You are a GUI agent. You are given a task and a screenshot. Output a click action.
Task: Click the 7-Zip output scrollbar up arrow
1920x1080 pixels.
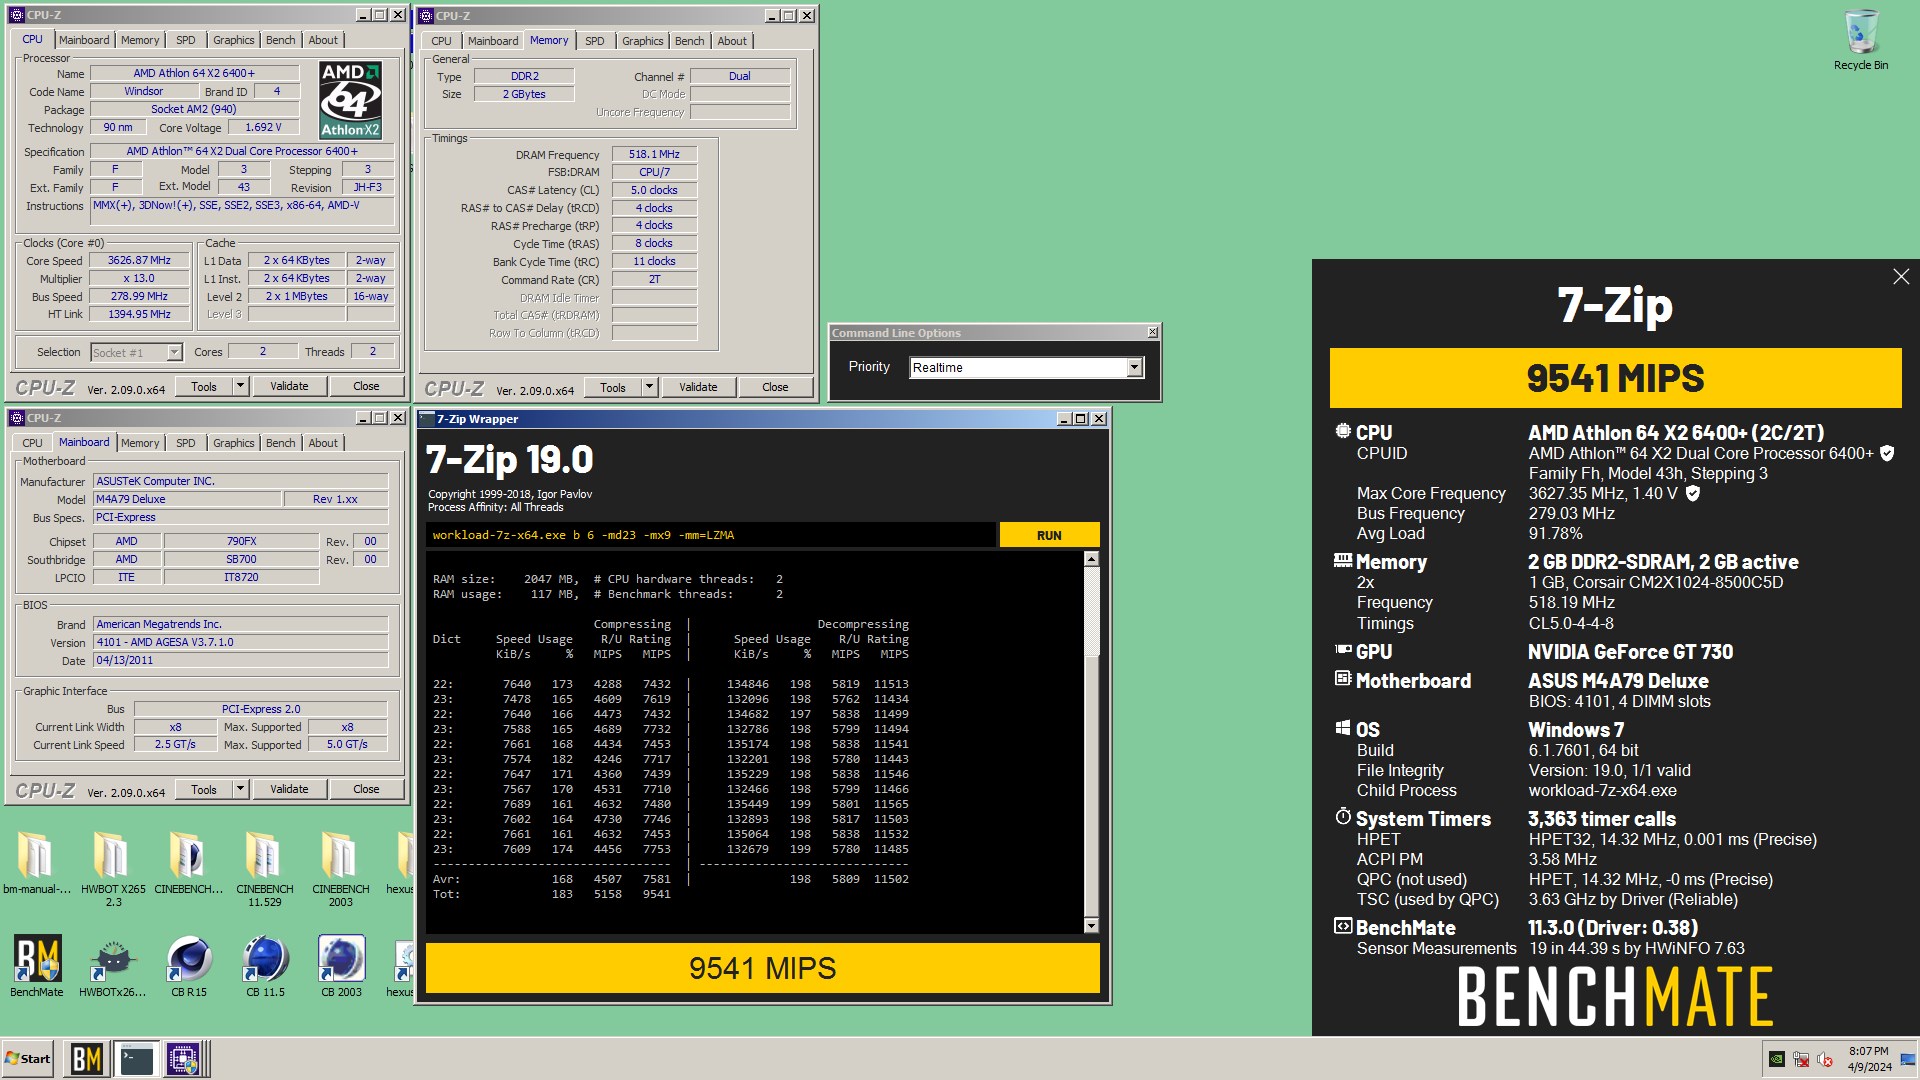pos(1091,559)
